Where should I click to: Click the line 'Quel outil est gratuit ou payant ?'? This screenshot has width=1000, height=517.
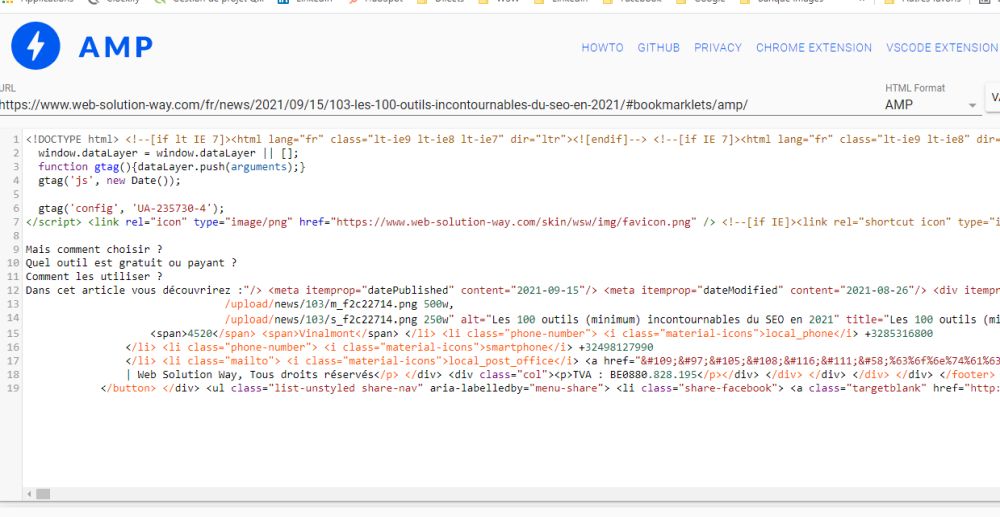pos(131,263)
